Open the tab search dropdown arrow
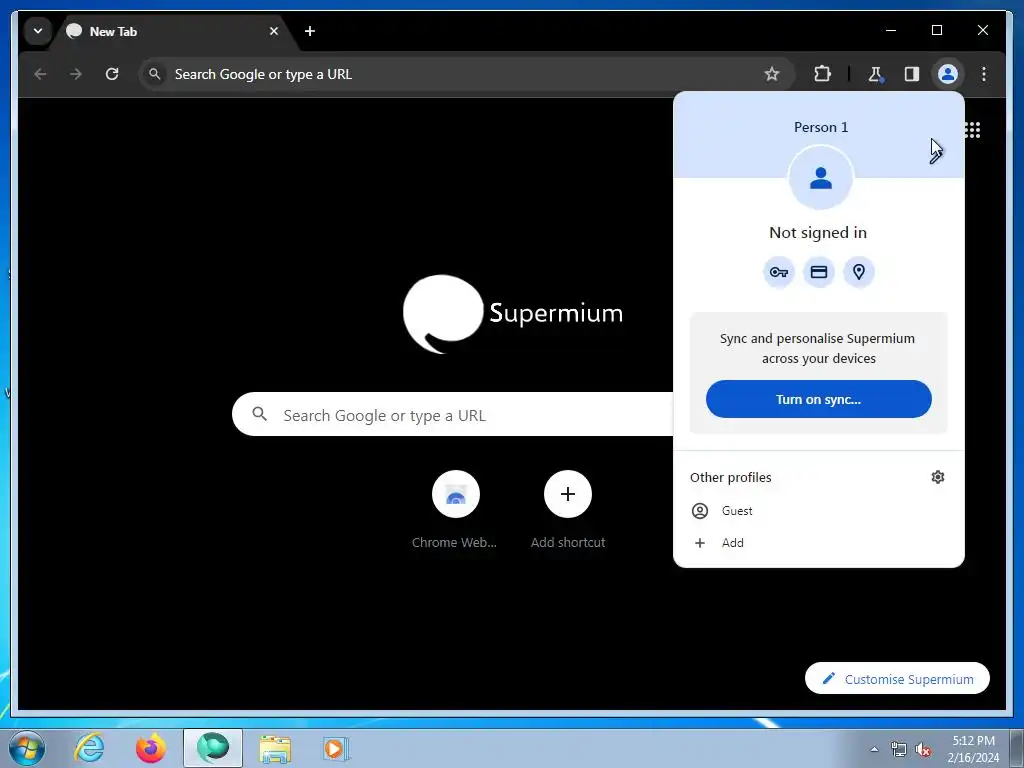The height and width of the screenshot is (768, 1024). pyautogui.click(x=38, y=31)
